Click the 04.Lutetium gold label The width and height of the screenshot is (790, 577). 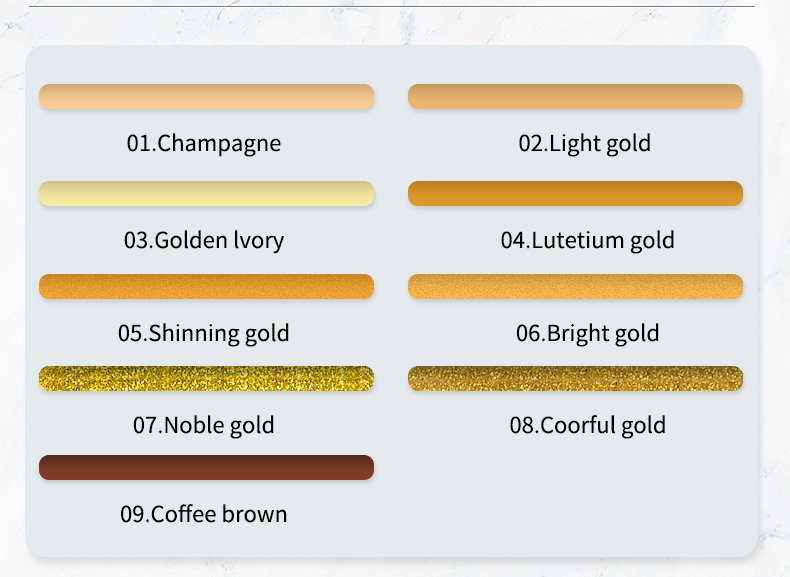click(587, 240)
